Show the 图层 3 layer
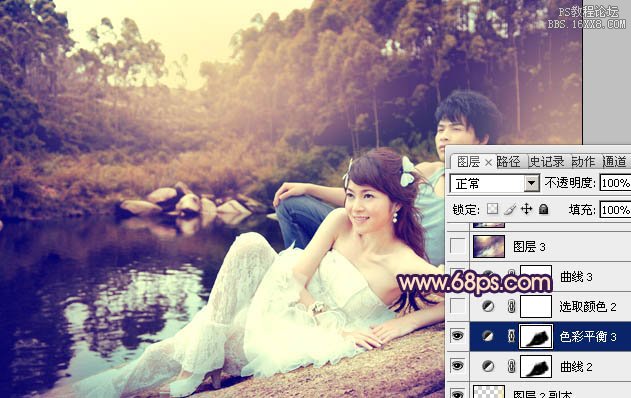The height and width of the screenshot is (398, 631). click(x=458, y=246)
